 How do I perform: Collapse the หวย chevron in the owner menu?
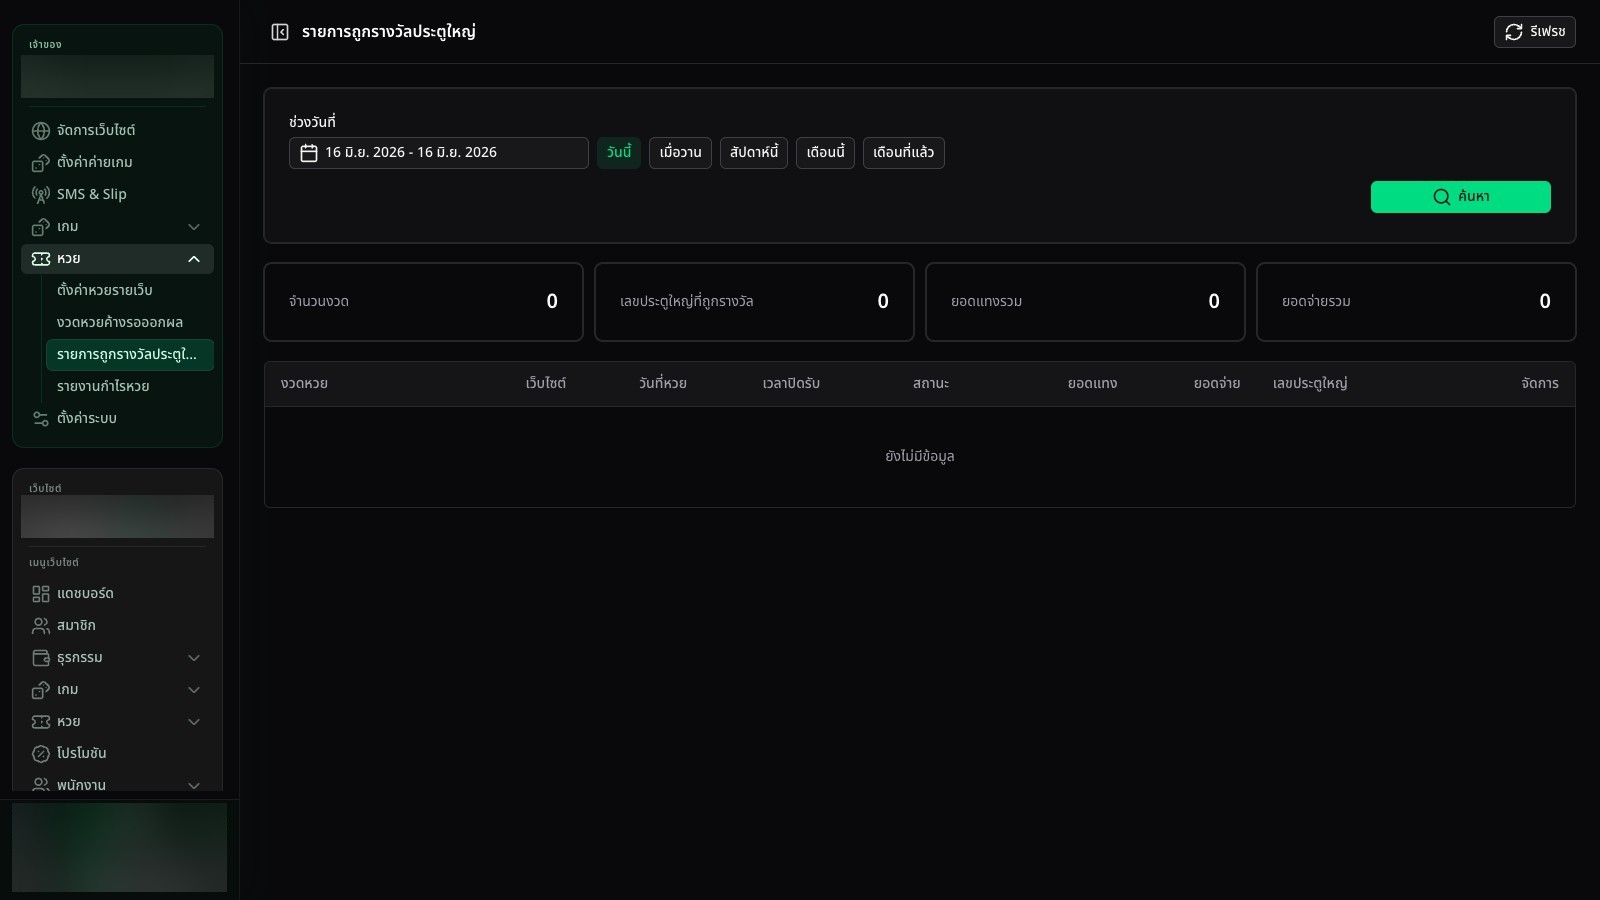pyautogui.click(x=194, y=259)
